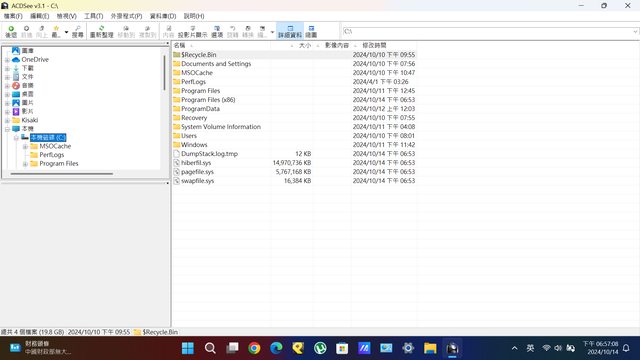Open Google Chrome from the taskbar
The image size is (640, 360).
[254, 348]
